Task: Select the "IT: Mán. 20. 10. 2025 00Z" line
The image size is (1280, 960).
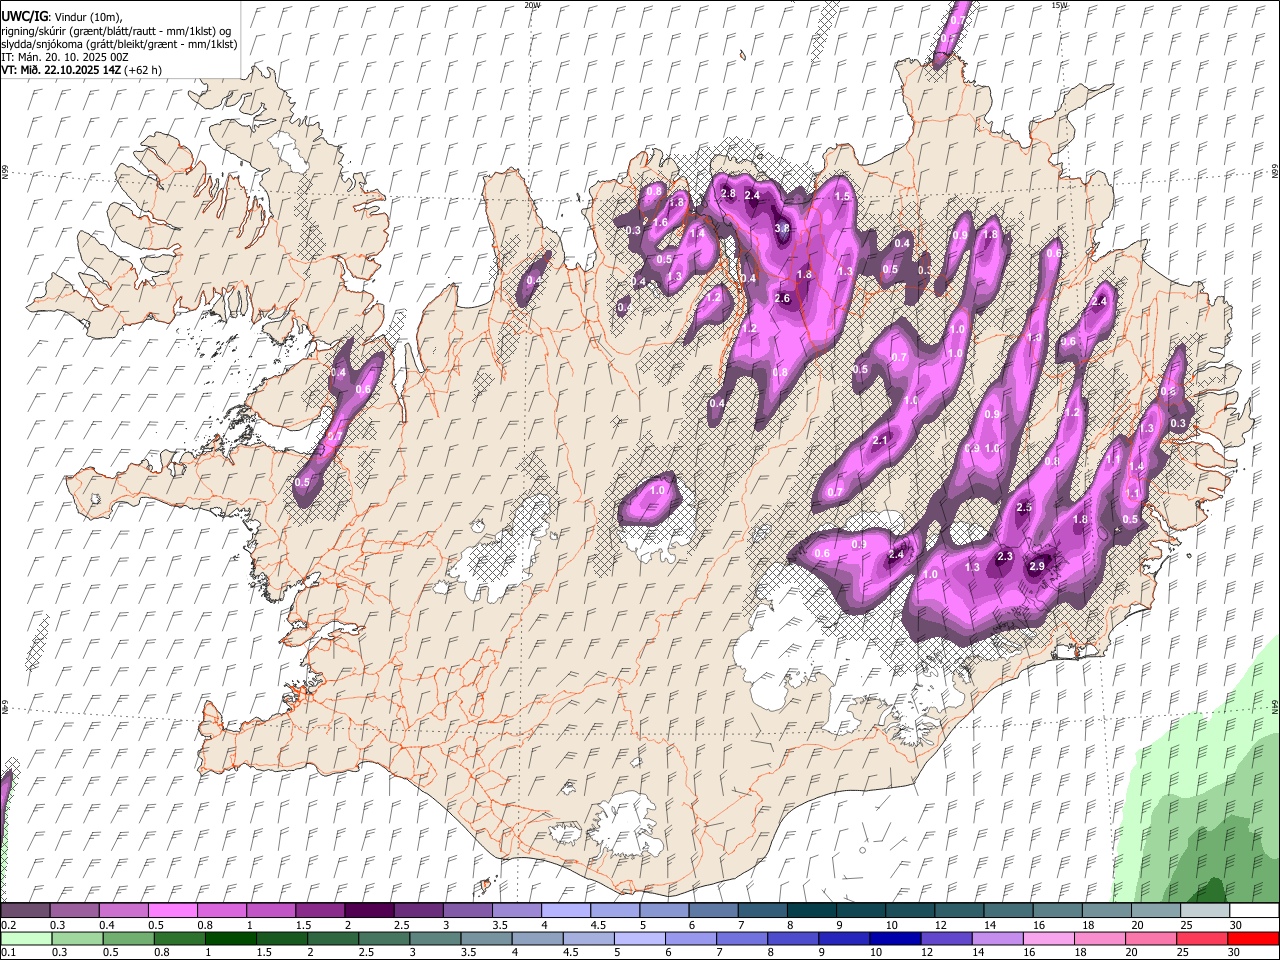Action: coord(65,57)
